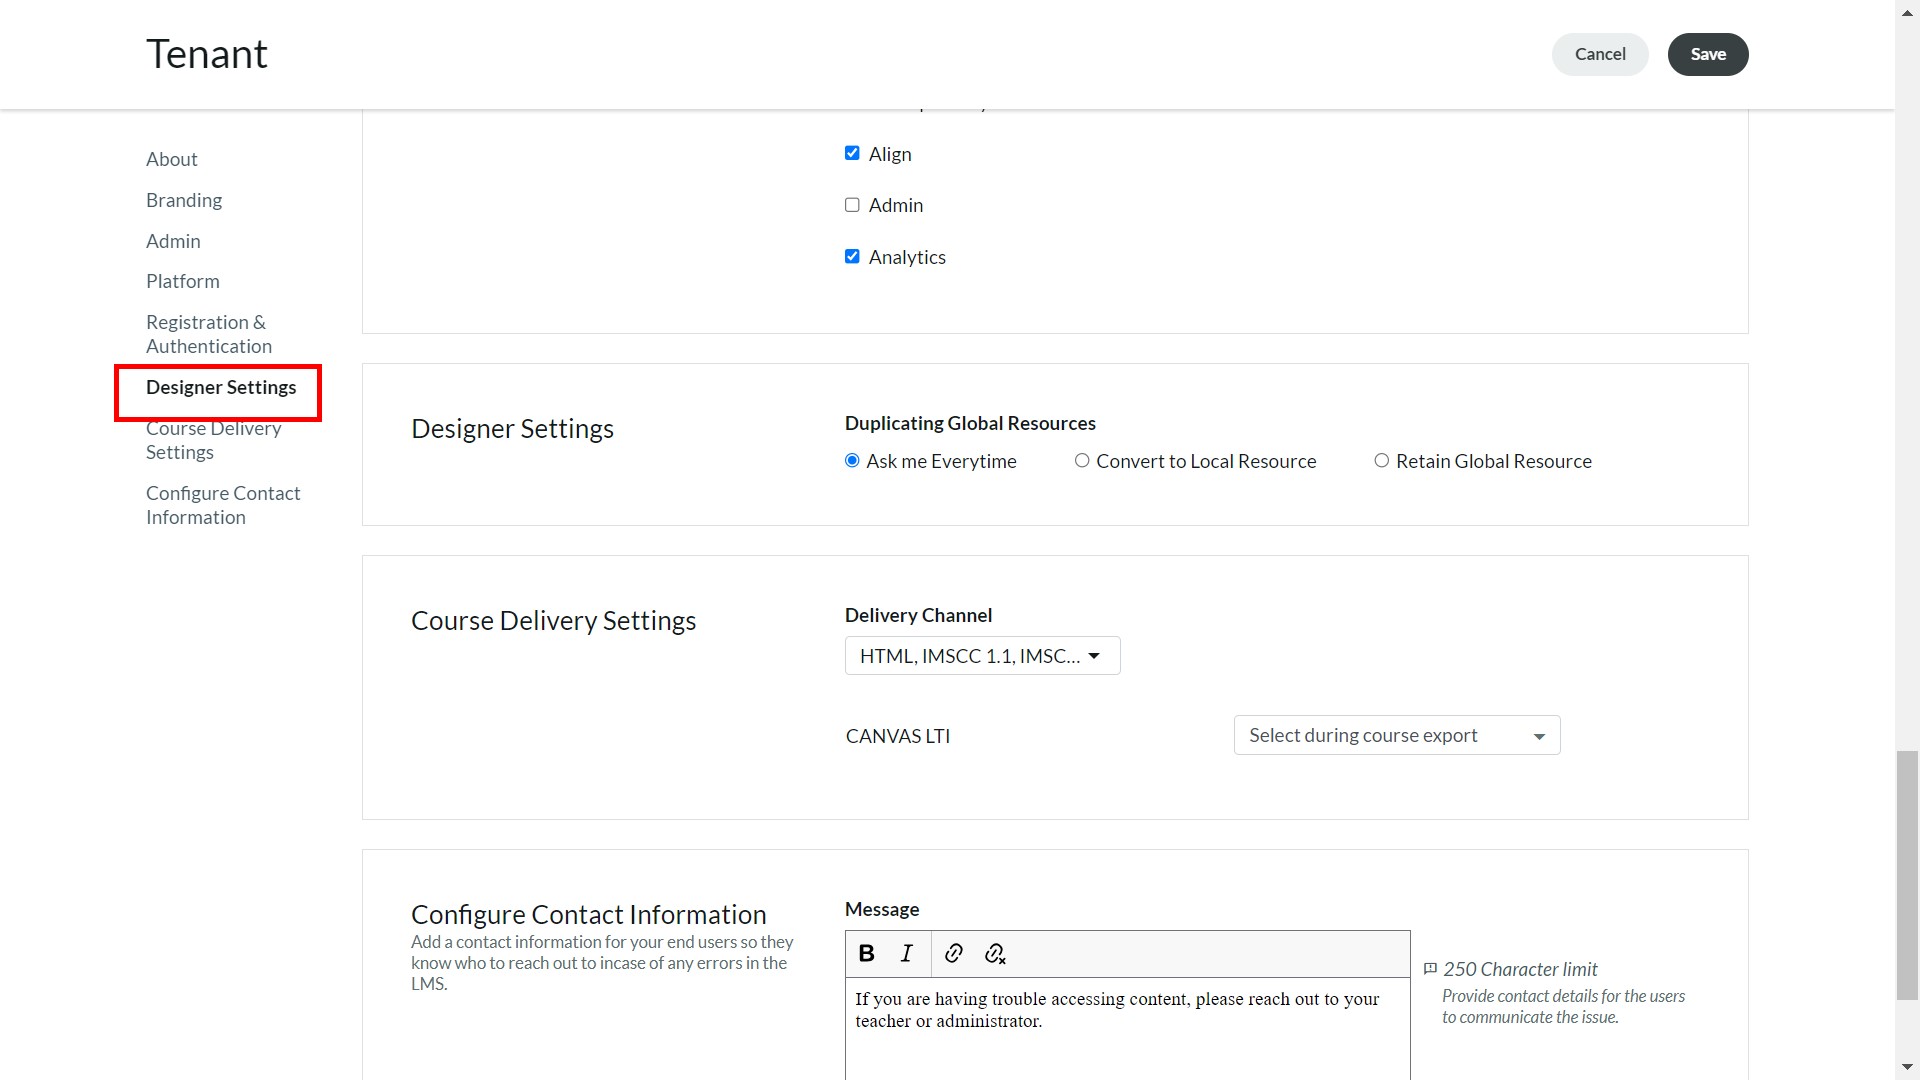The height and width of the screenshot is (1080, 1920).
Task: Click the scrollbar down arrow
Action: tap(1907, 1068)
